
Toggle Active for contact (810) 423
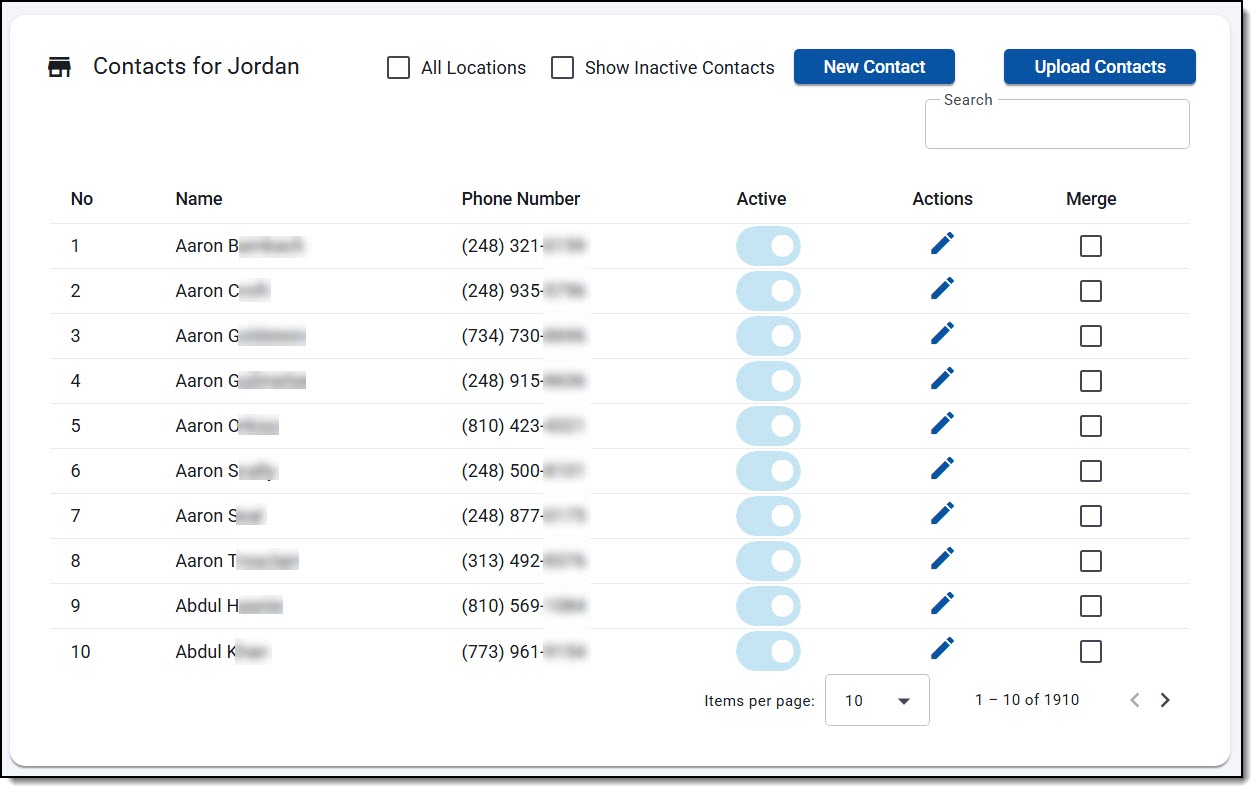click(768, 426)
